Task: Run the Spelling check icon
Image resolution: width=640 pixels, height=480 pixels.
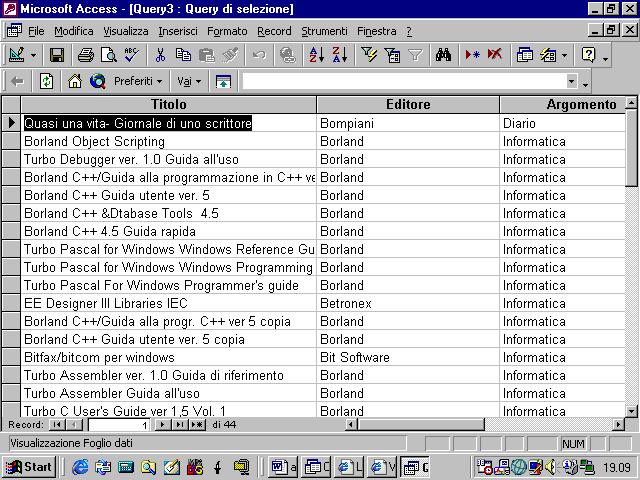Action: [x=131, y=55]
